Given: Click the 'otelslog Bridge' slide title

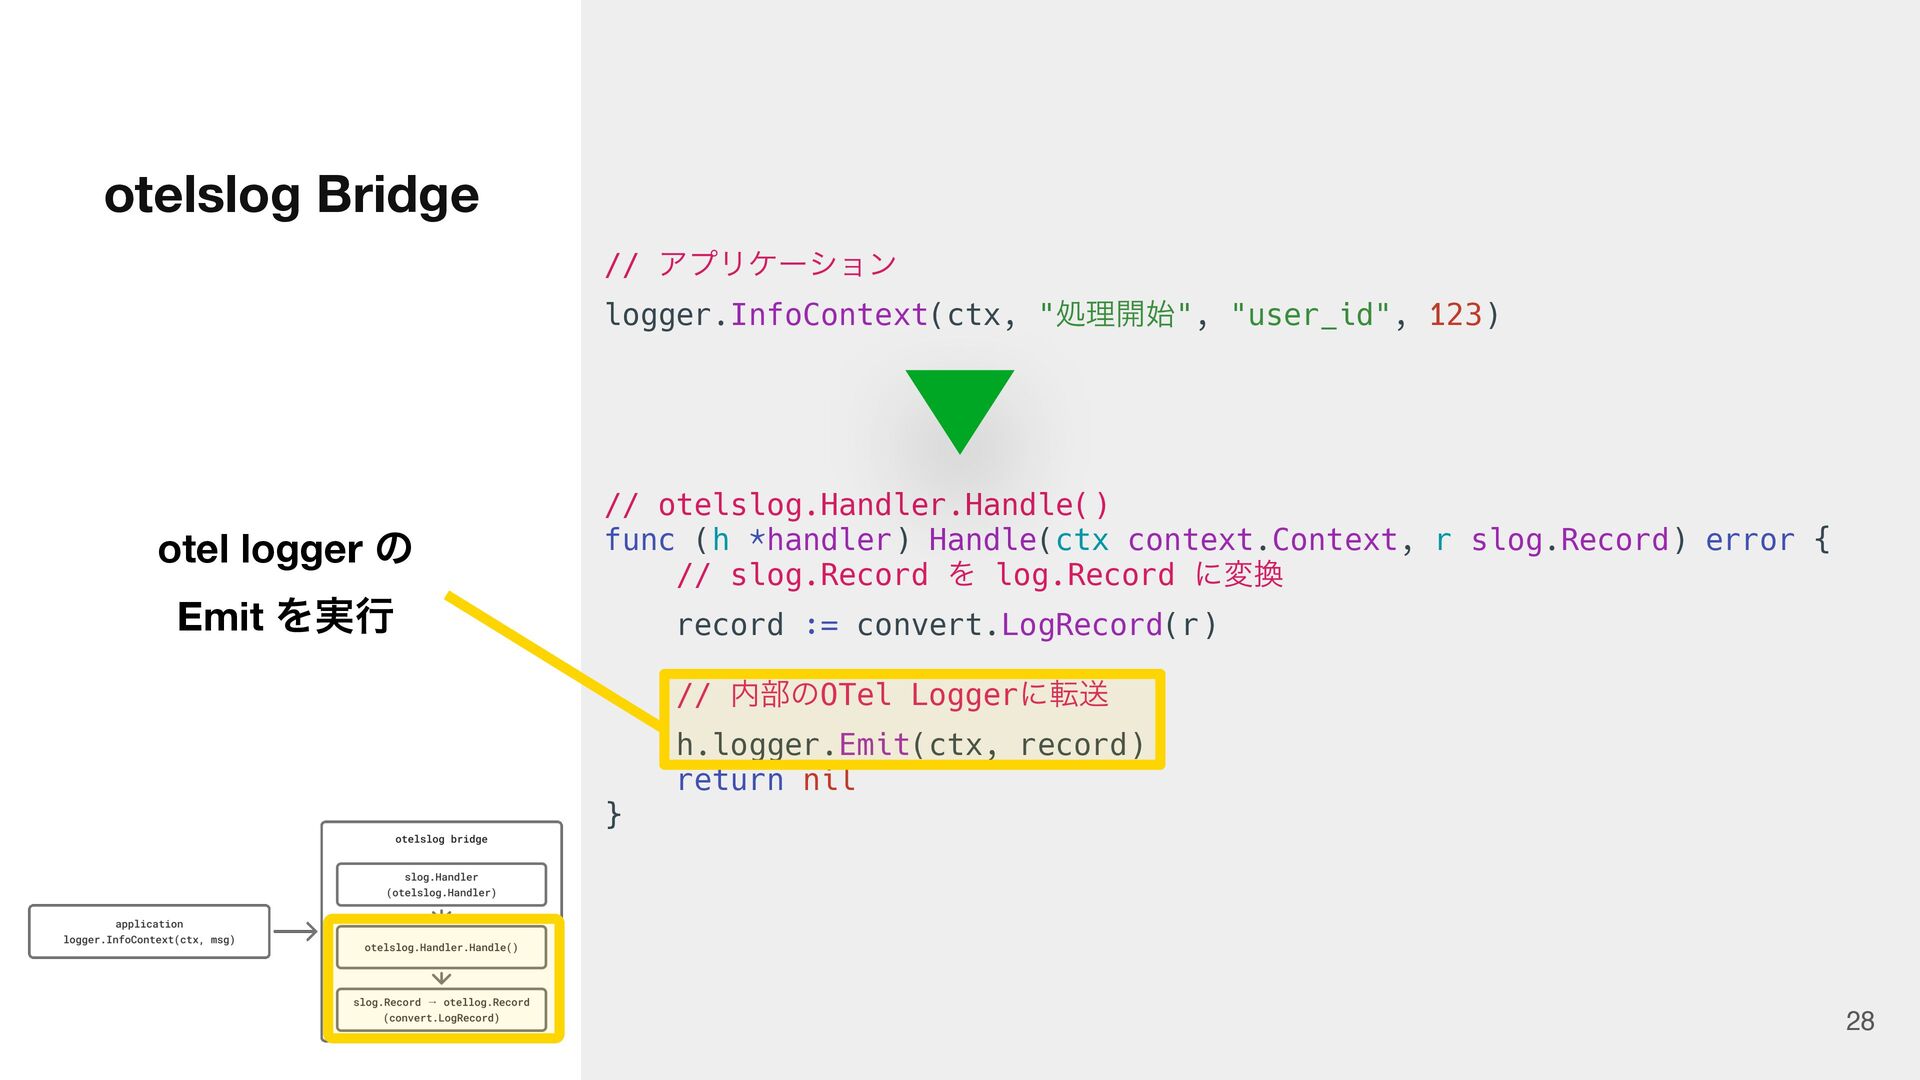Looking at the screenshot, I should coord(291,194).
